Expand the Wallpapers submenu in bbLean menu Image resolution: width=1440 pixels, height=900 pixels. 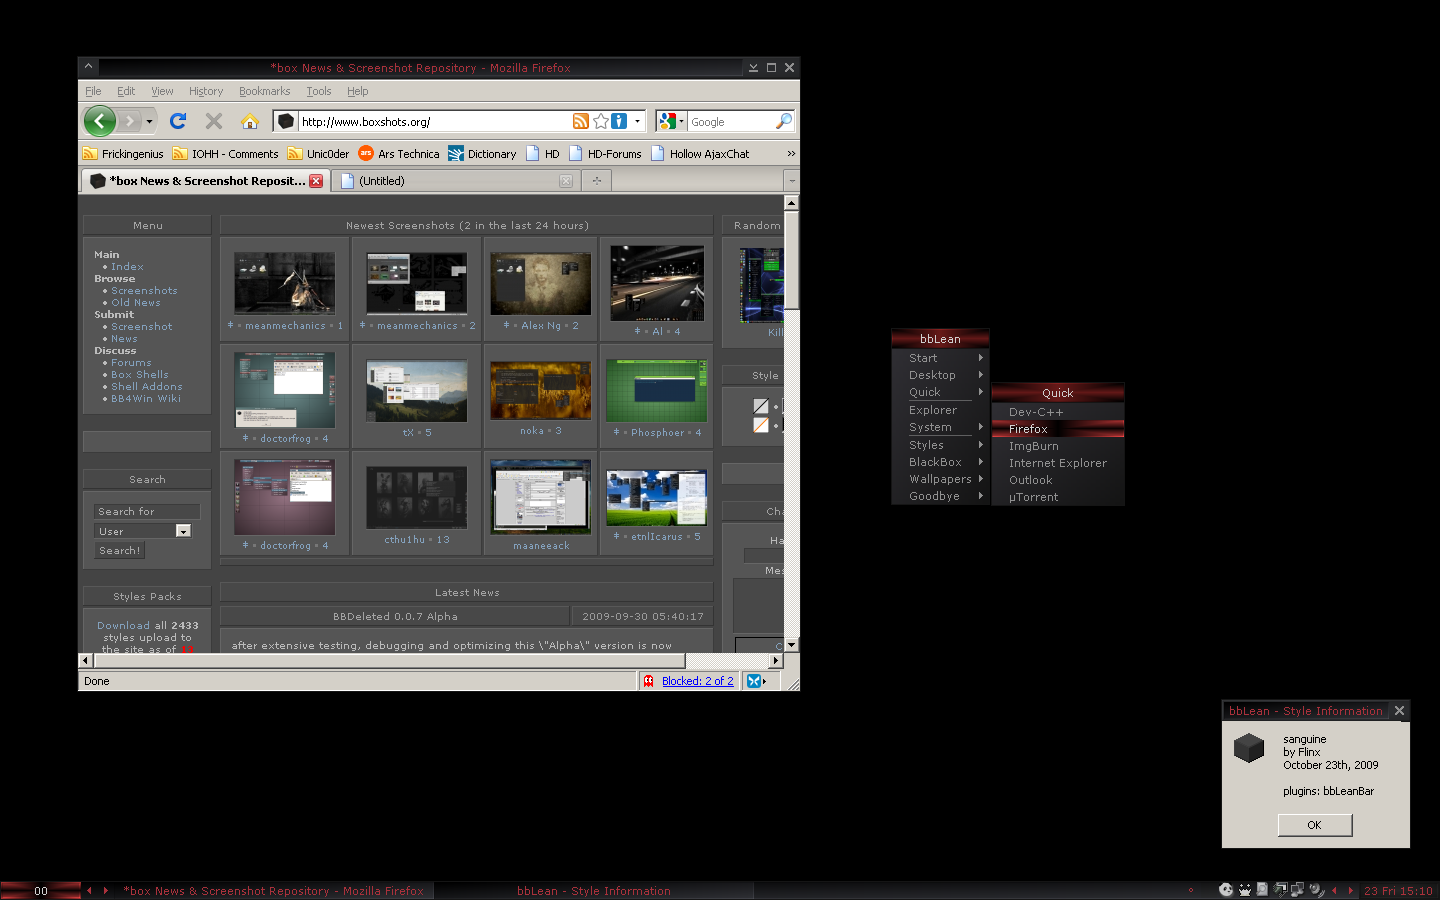coord(940,479)
